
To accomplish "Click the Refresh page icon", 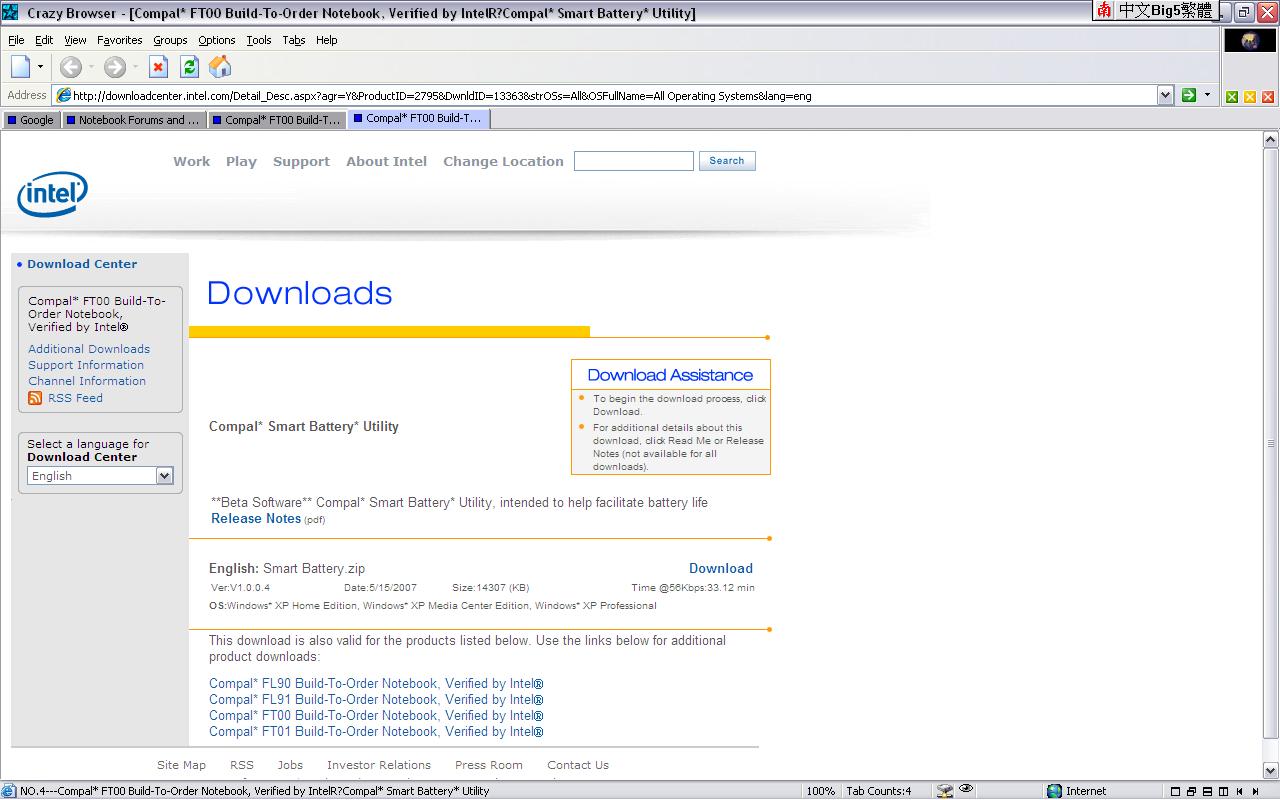I will [189, 67].
